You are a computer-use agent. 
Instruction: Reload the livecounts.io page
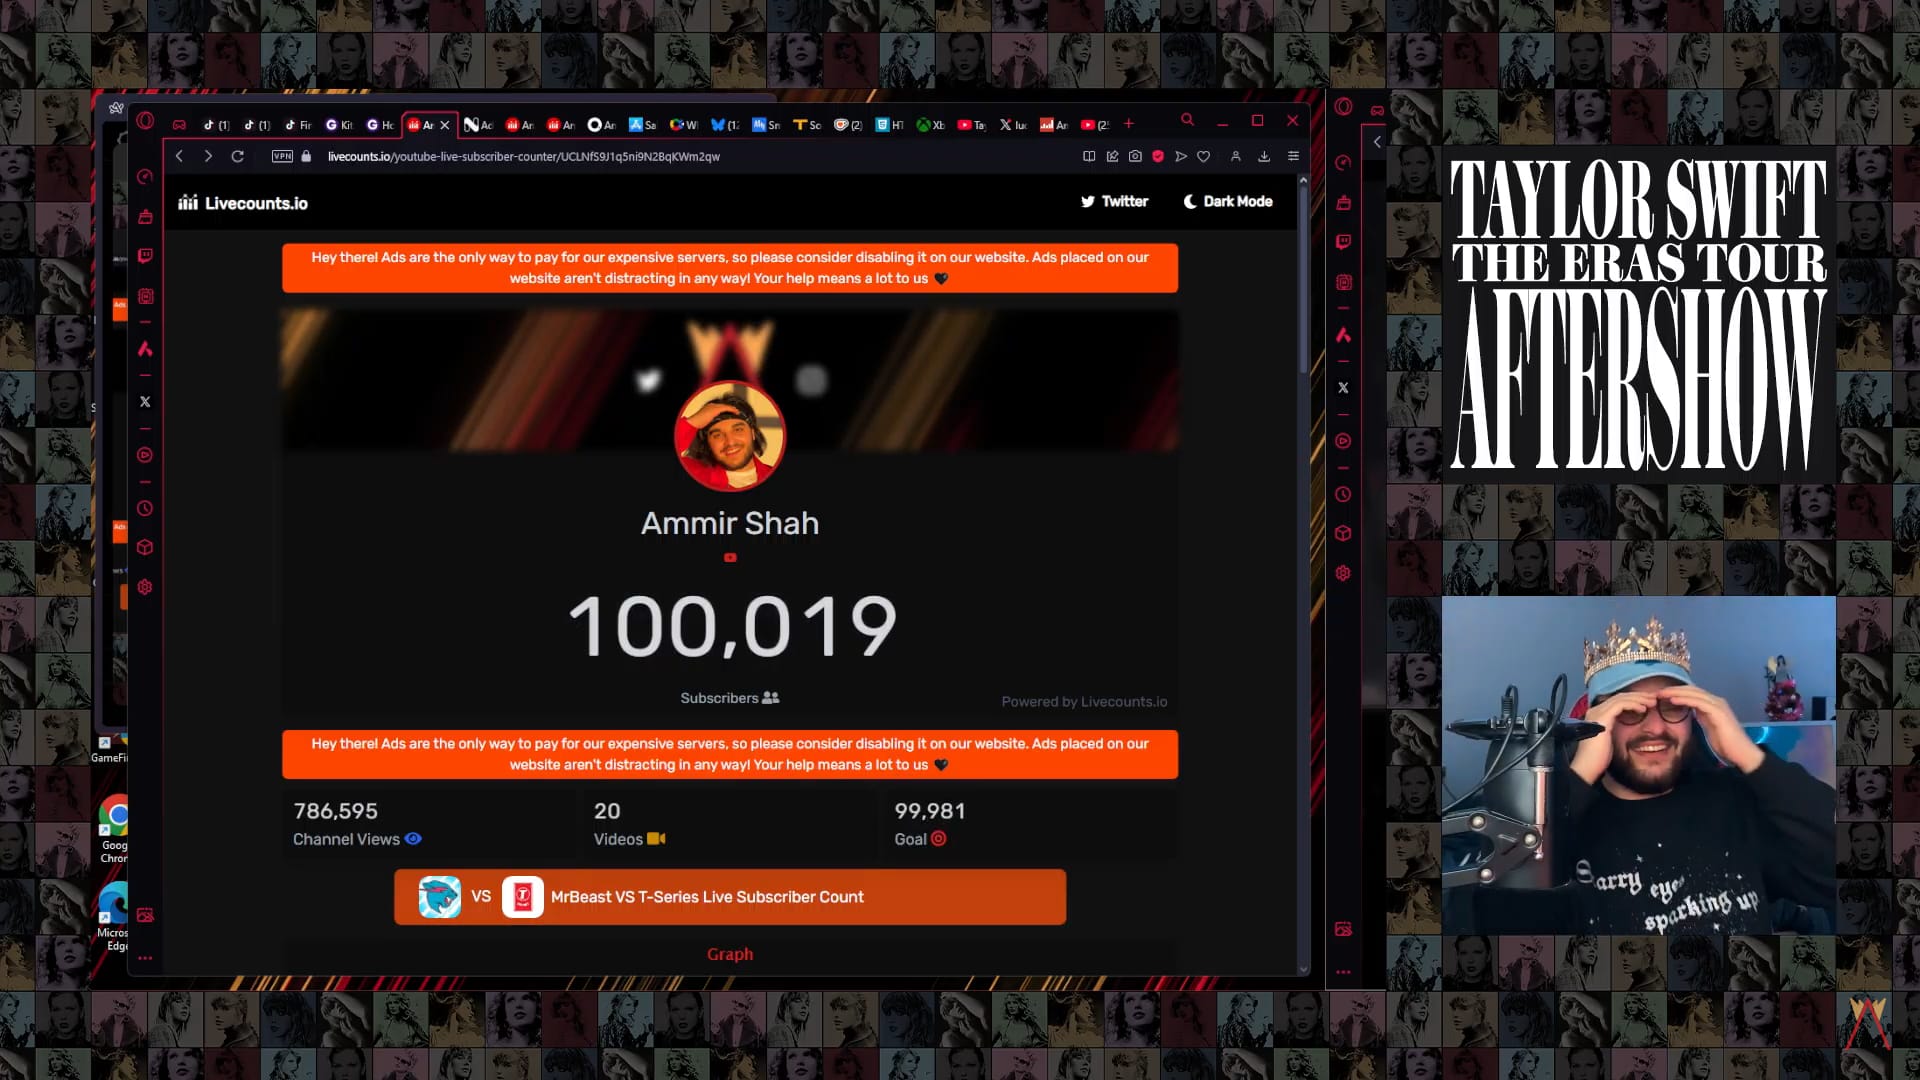click(x=238, y=156)
